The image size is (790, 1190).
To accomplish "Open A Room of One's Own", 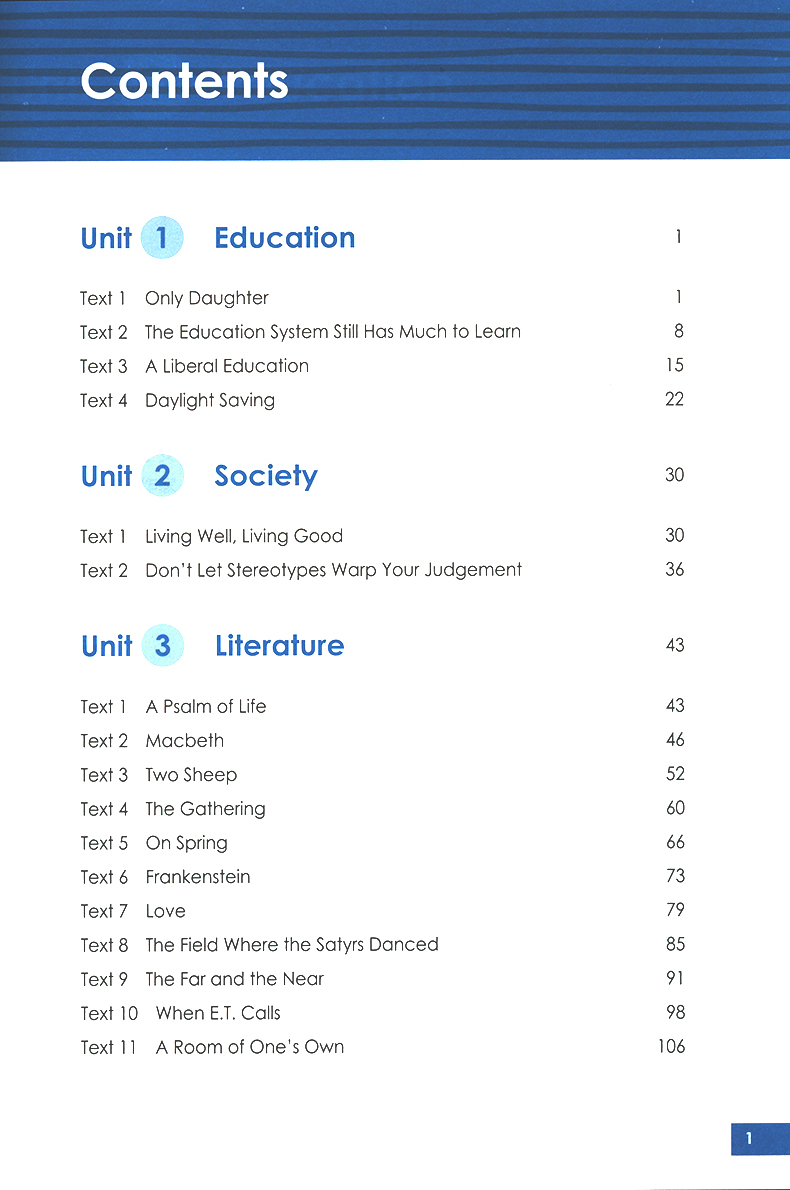I will [249, 1047].
